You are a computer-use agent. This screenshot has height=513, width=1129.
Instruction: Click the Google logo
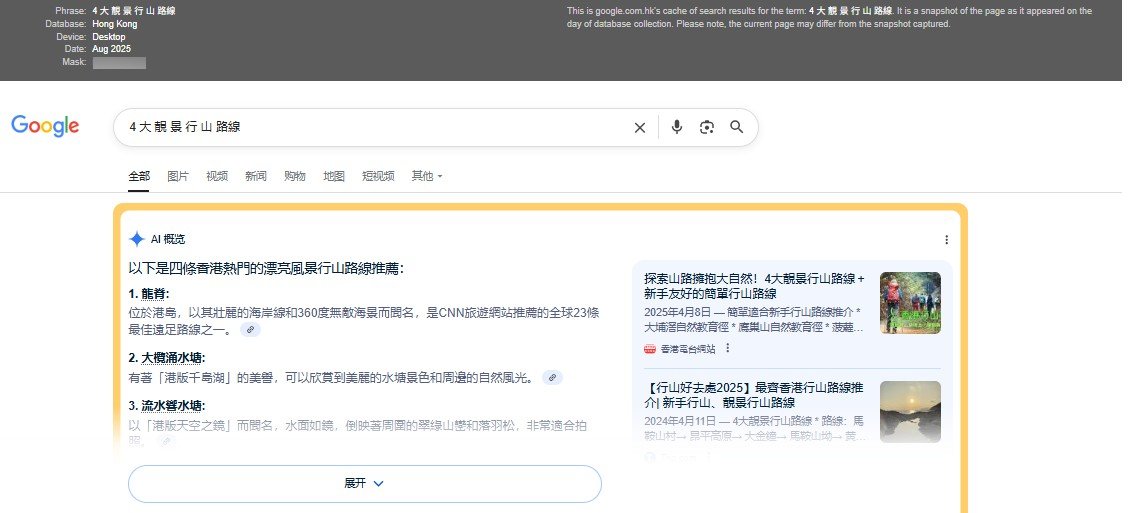coord(45,126)
